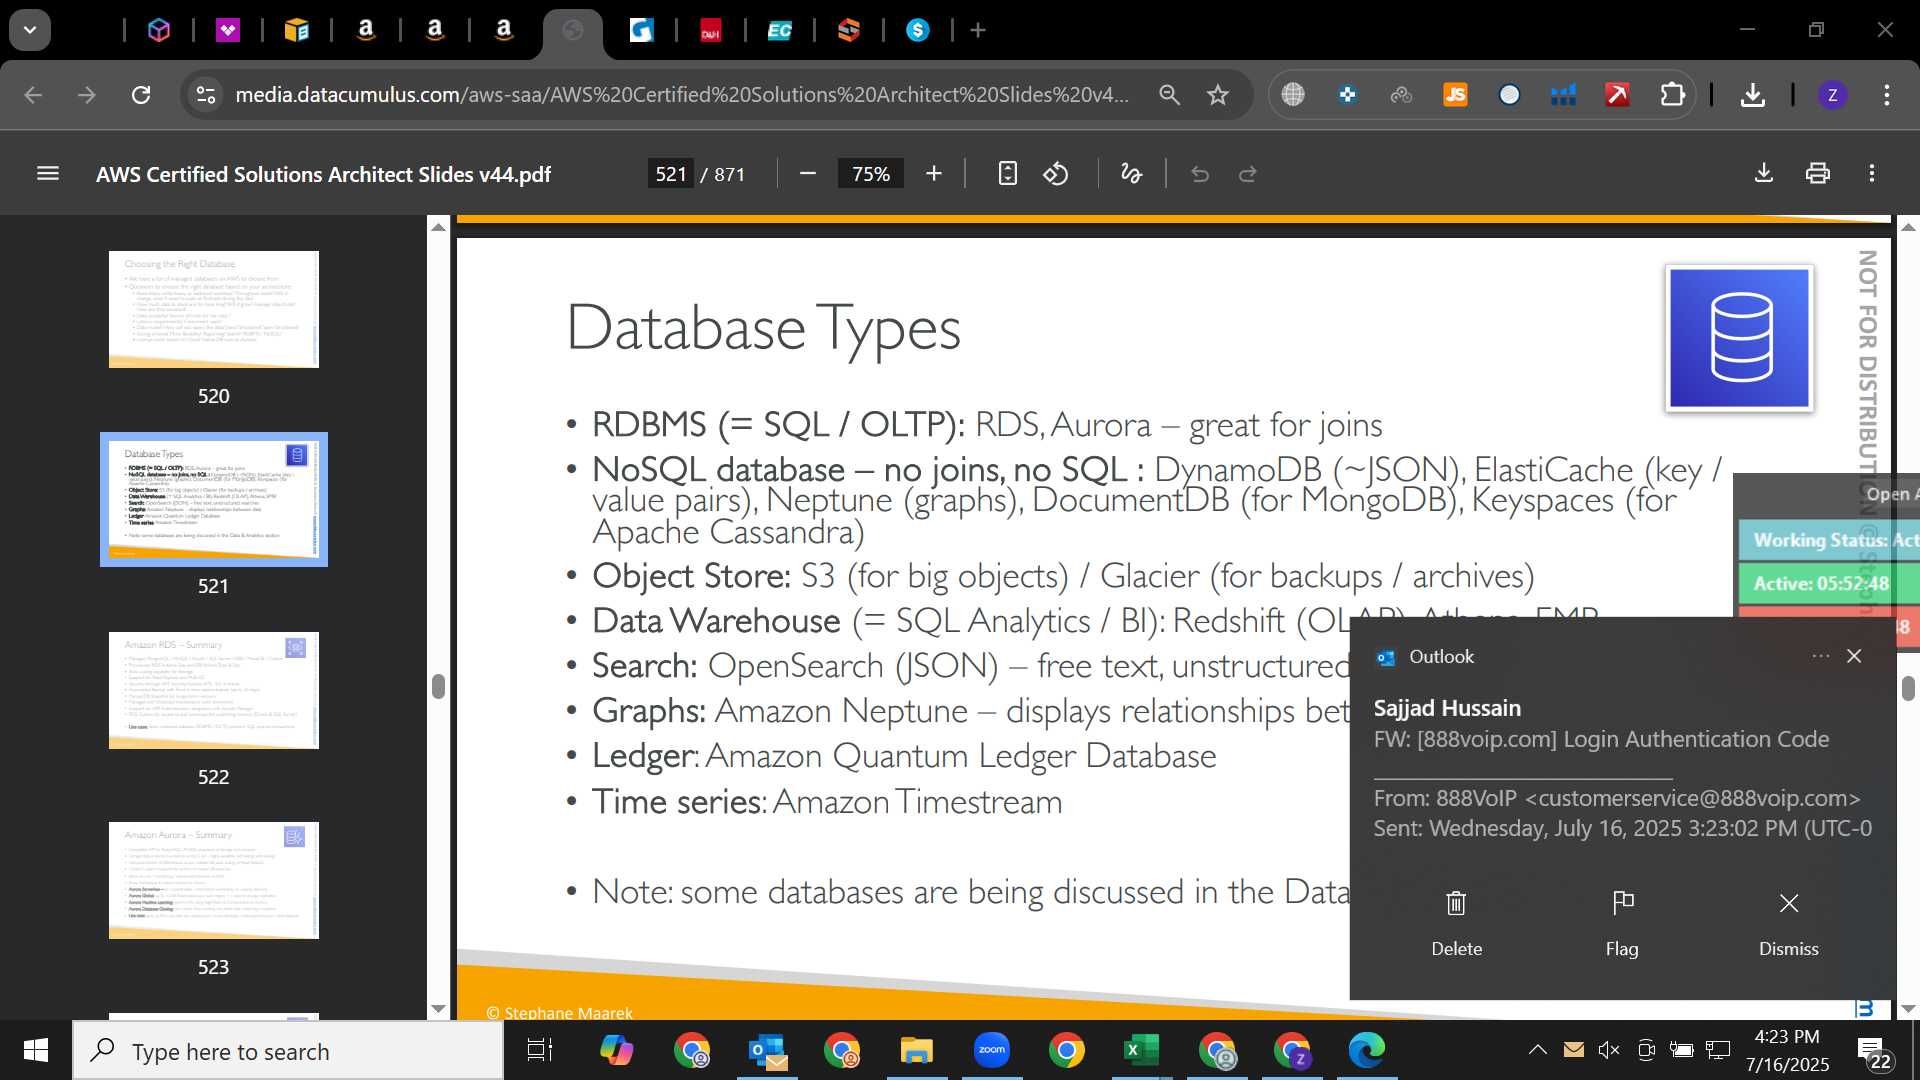Open the Extensions puzzle icon

pyautogui.click(x=1672, y=95)
